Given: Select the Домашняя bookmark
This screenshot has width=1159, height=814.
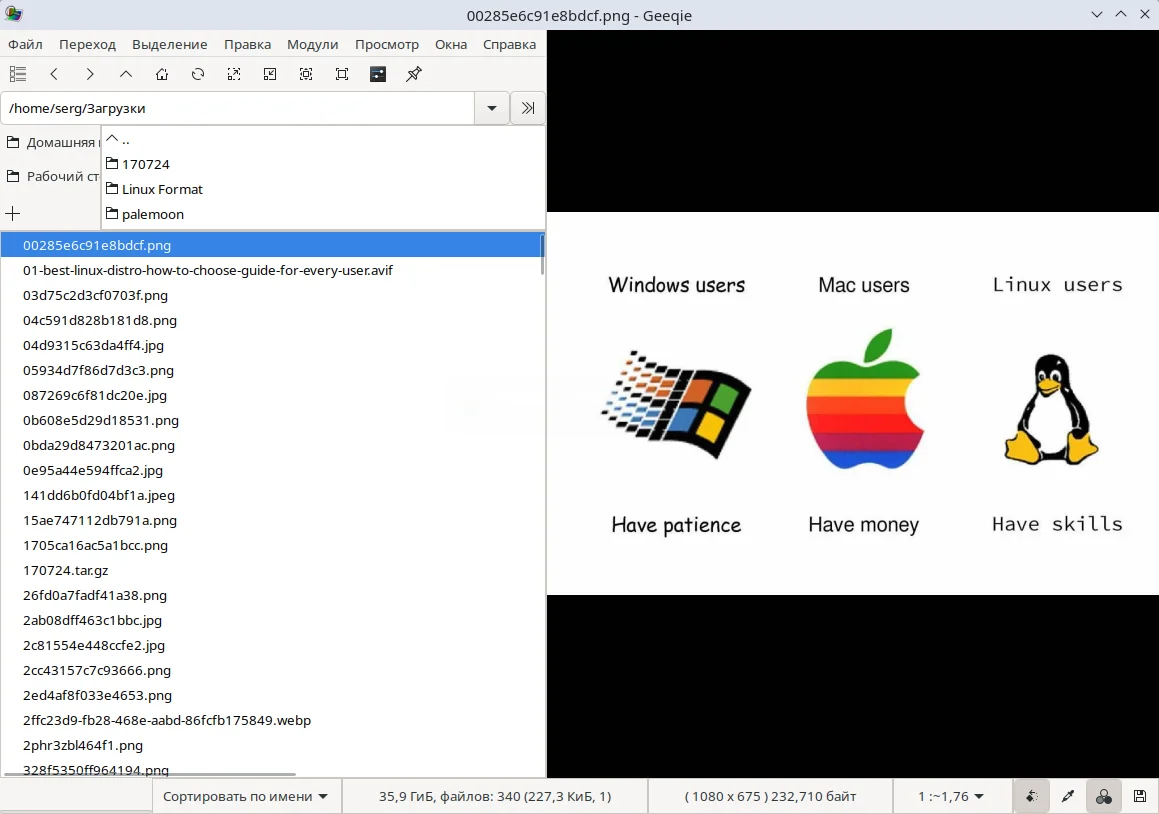Looking at the screenshot, I should coord(50,142).
